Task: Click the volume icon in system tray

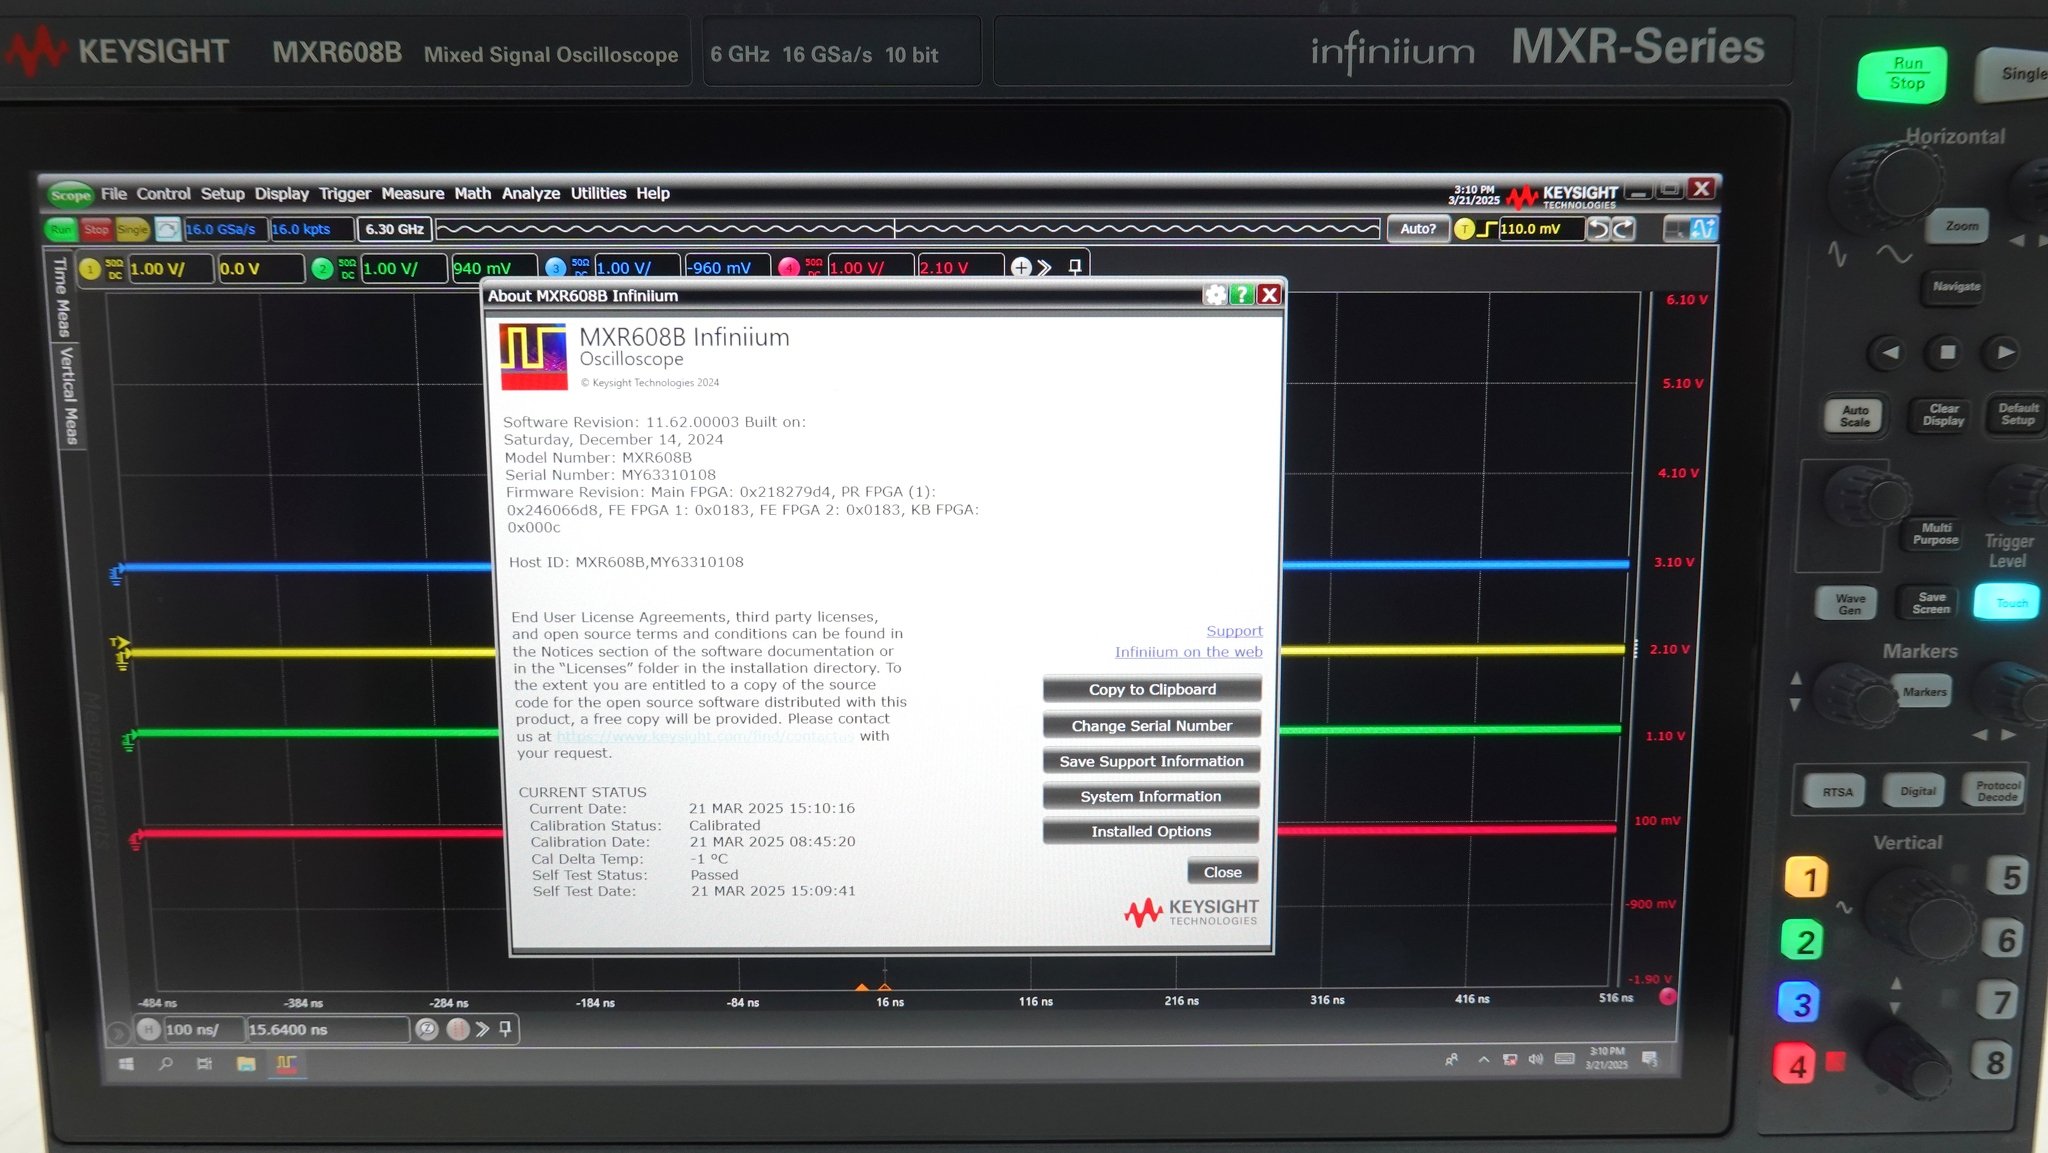Action: pyautogui.click(x=1535, y=1059)
